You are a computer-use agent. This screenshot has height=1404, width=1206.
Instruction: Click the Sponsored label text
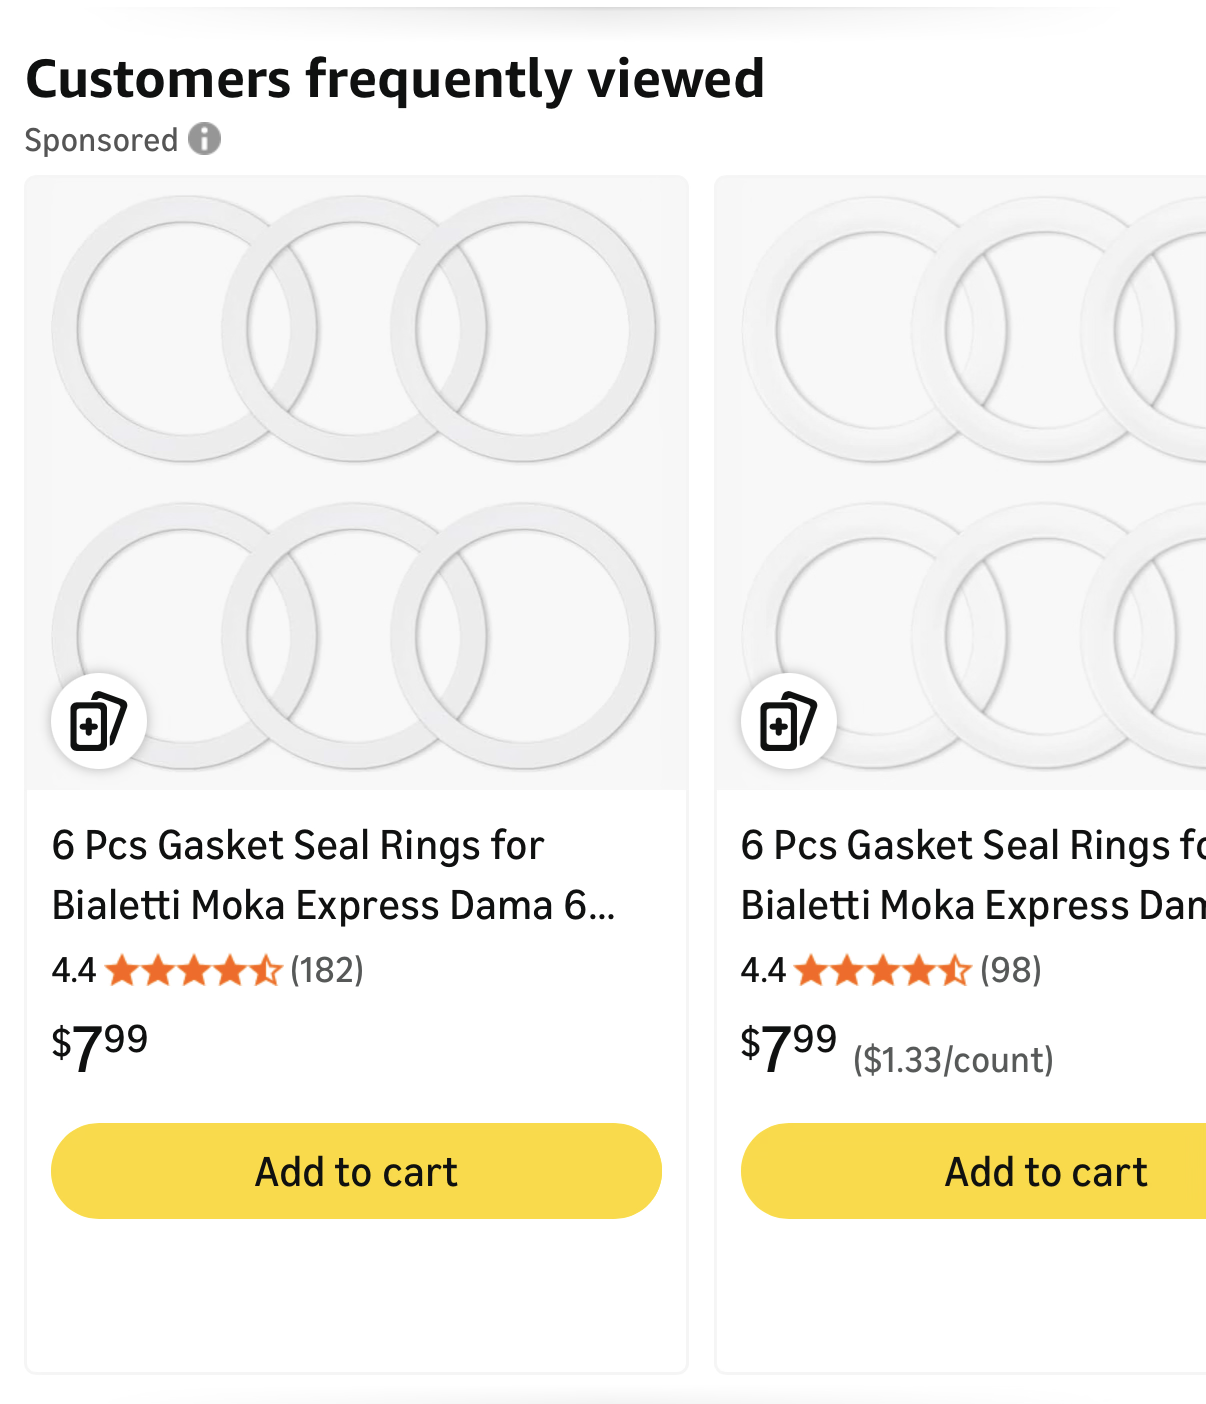tap(101, 140)
